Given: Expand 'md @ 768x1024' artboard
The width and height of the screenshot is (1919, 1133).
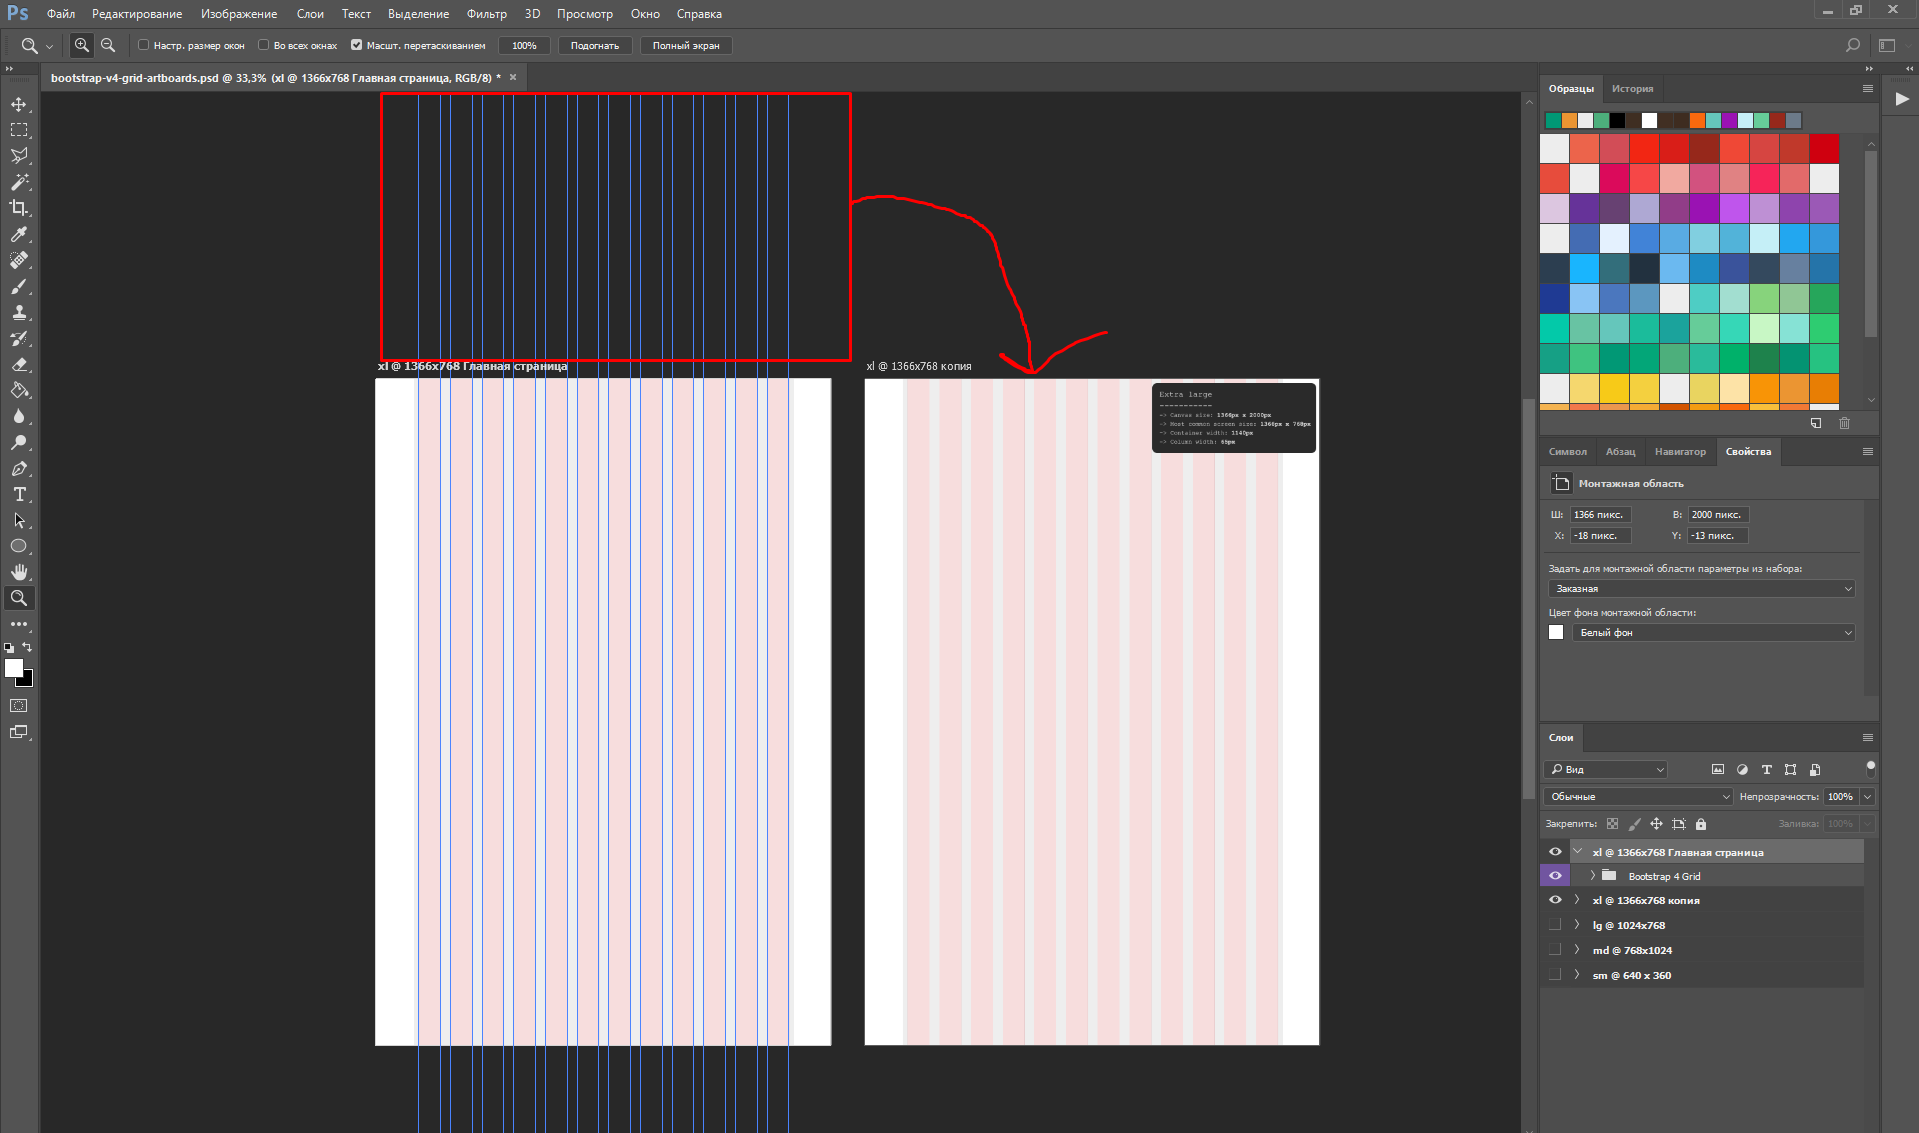Looking at the screenshot, I should click(x=1577, y=950).
